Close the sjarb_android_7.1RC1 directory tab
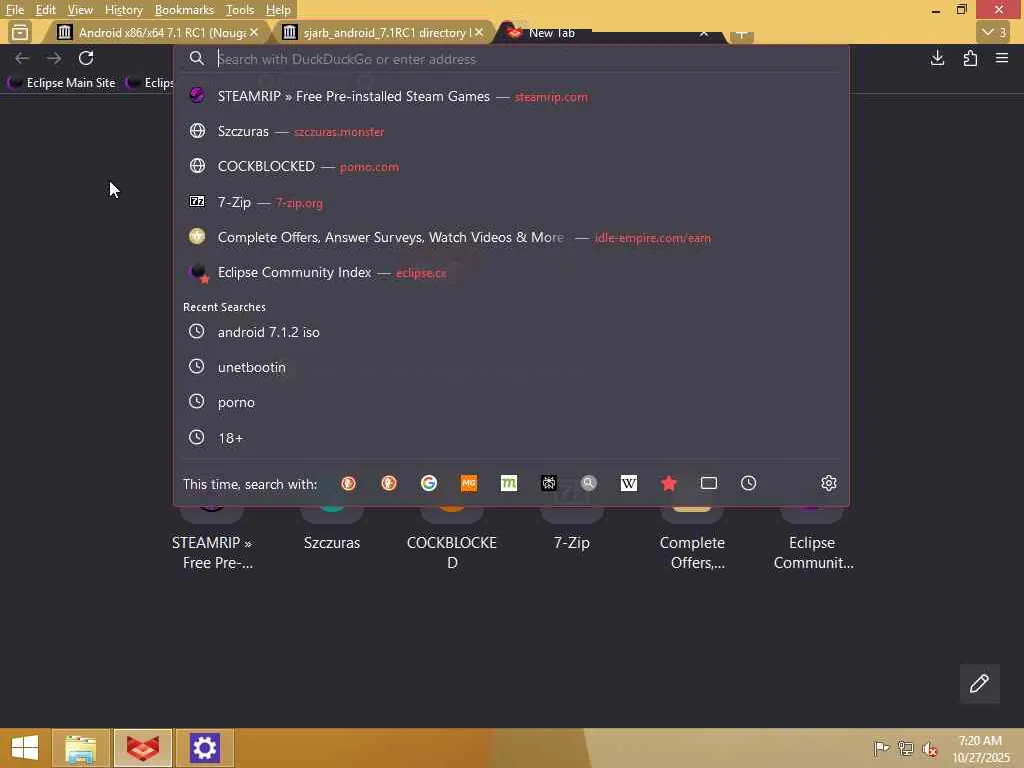 click(x=479, y=32)
